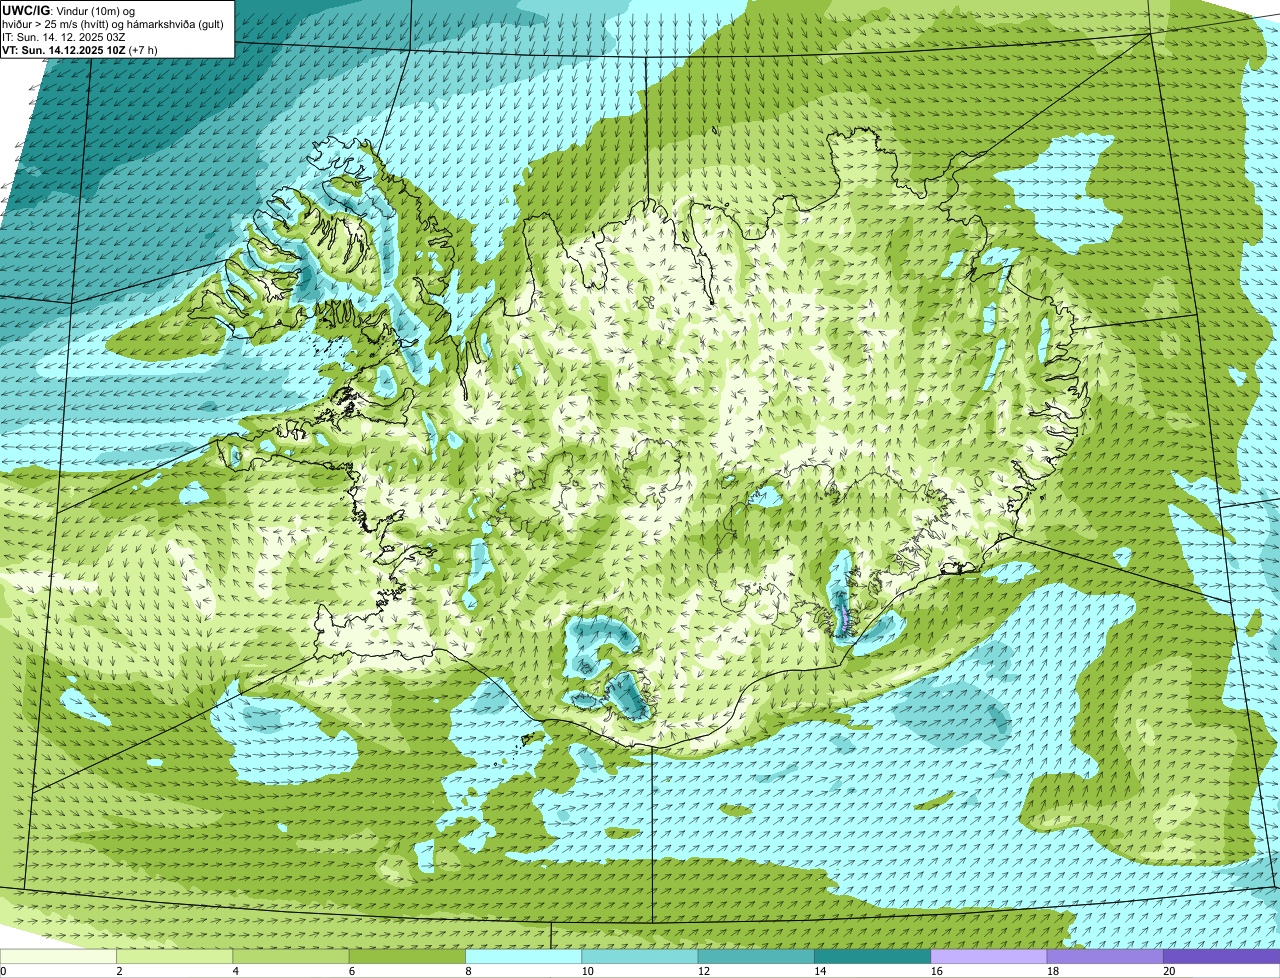
Task: Click the '18' scale label on the legend
Action: point(1052,971)
